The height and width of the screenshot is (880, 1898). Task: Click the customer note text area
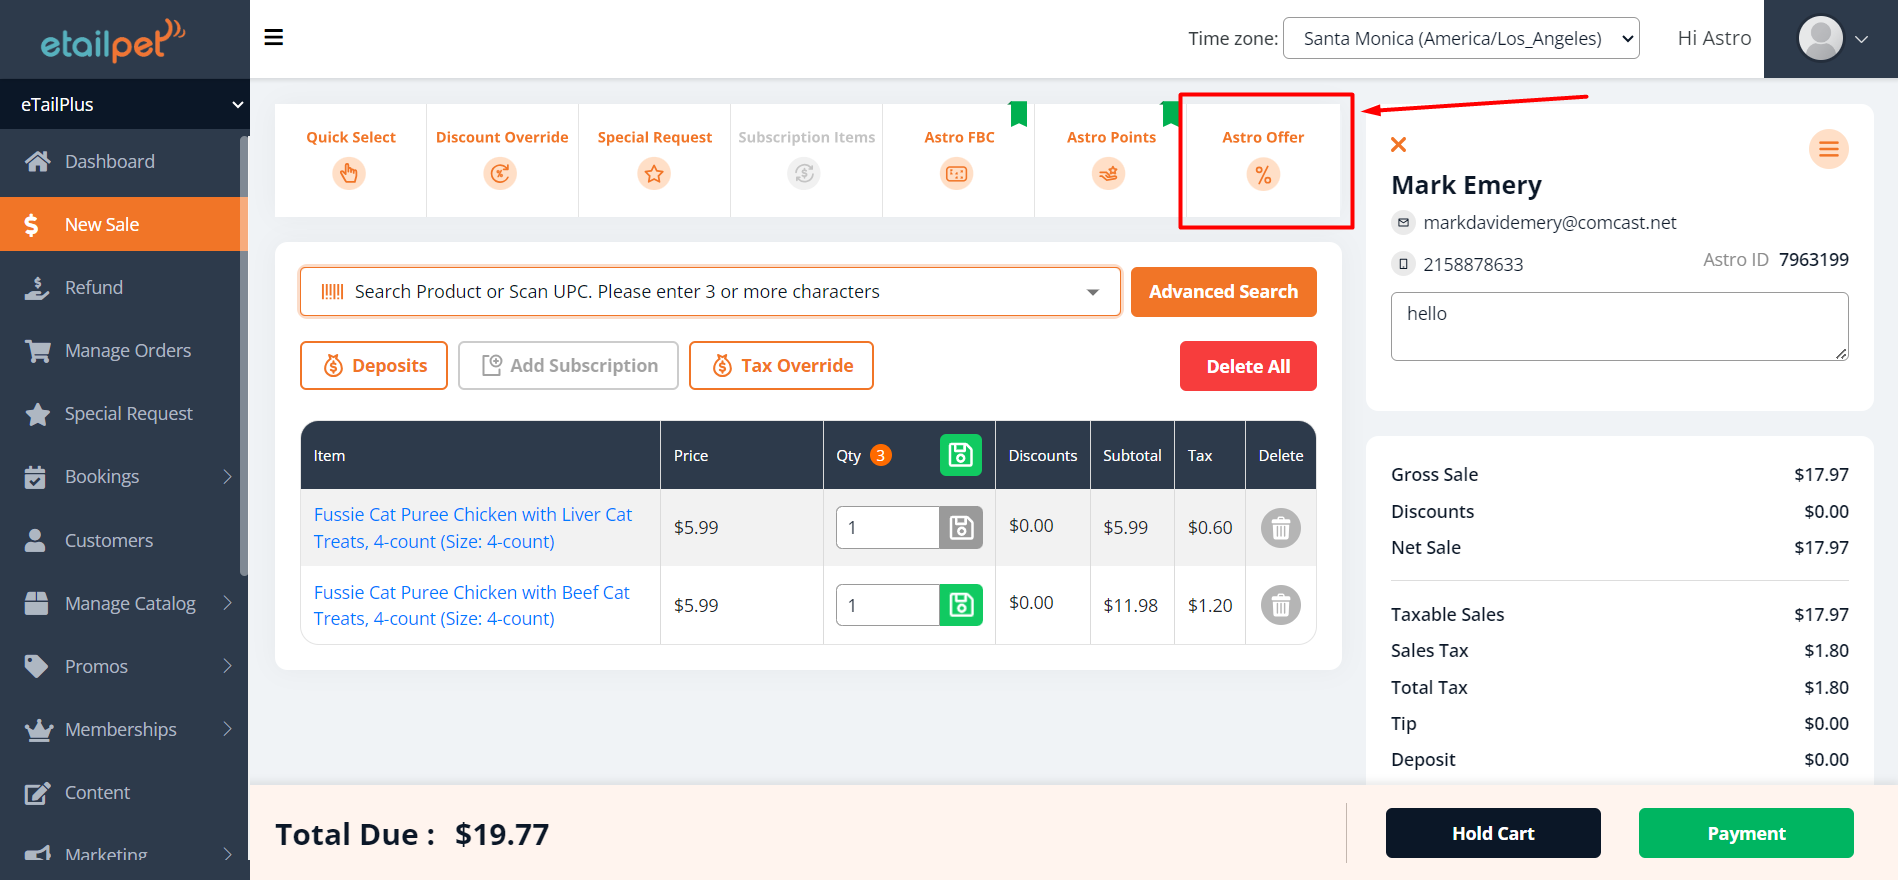(1618, 326)
